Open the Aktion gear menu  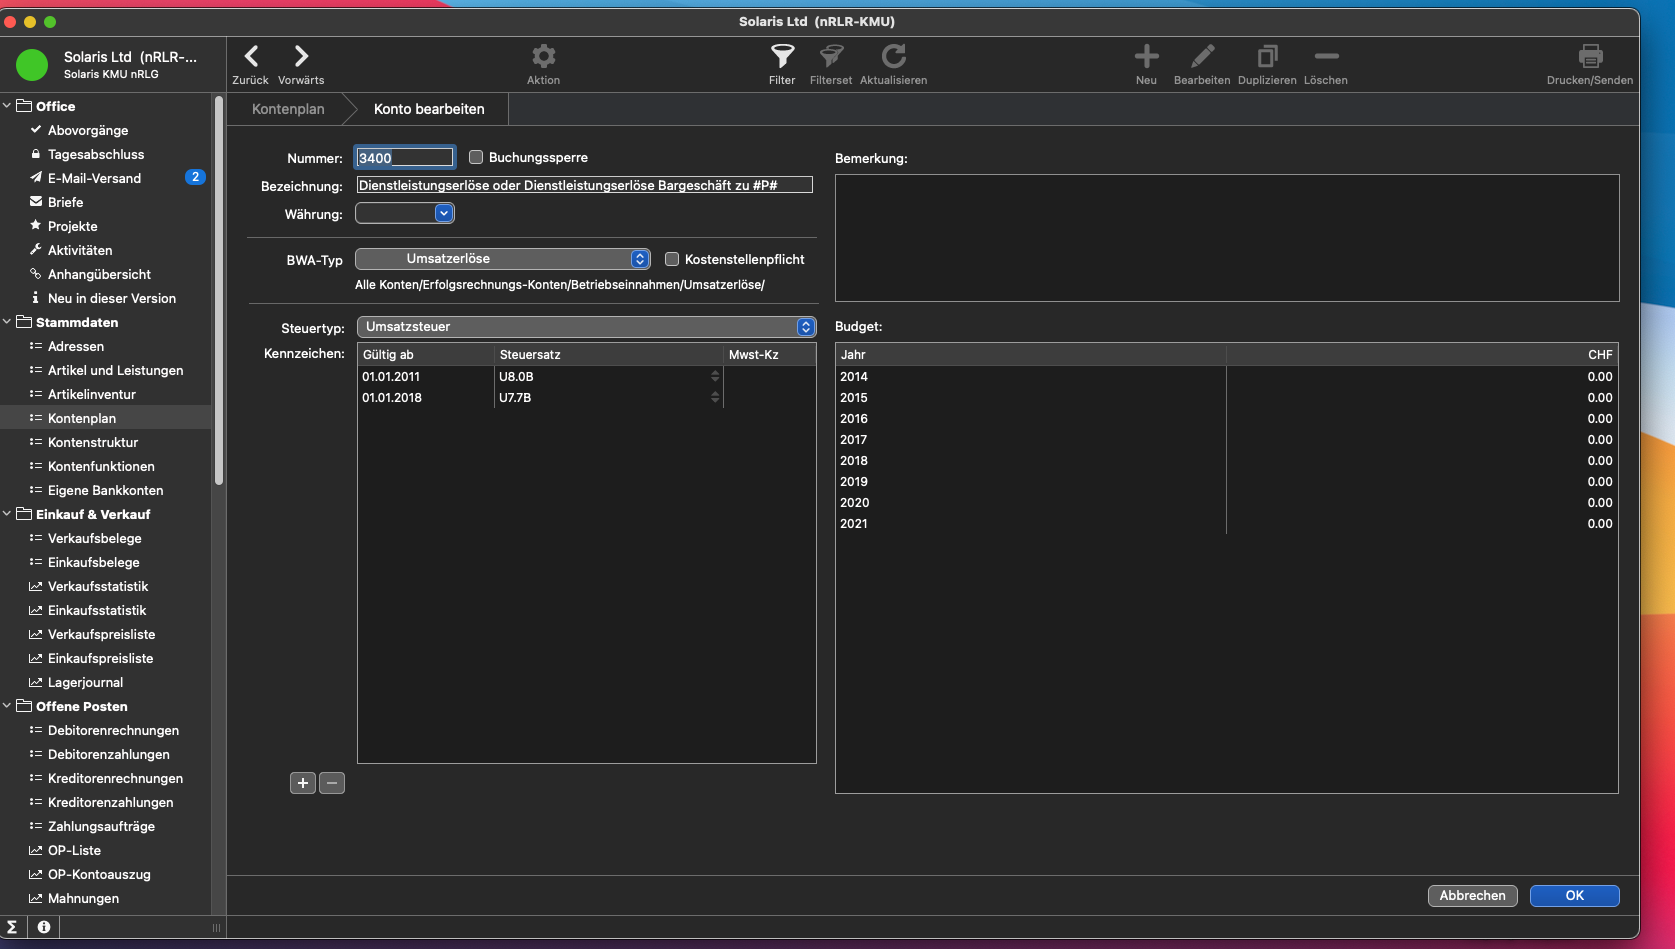pos(543,57)
